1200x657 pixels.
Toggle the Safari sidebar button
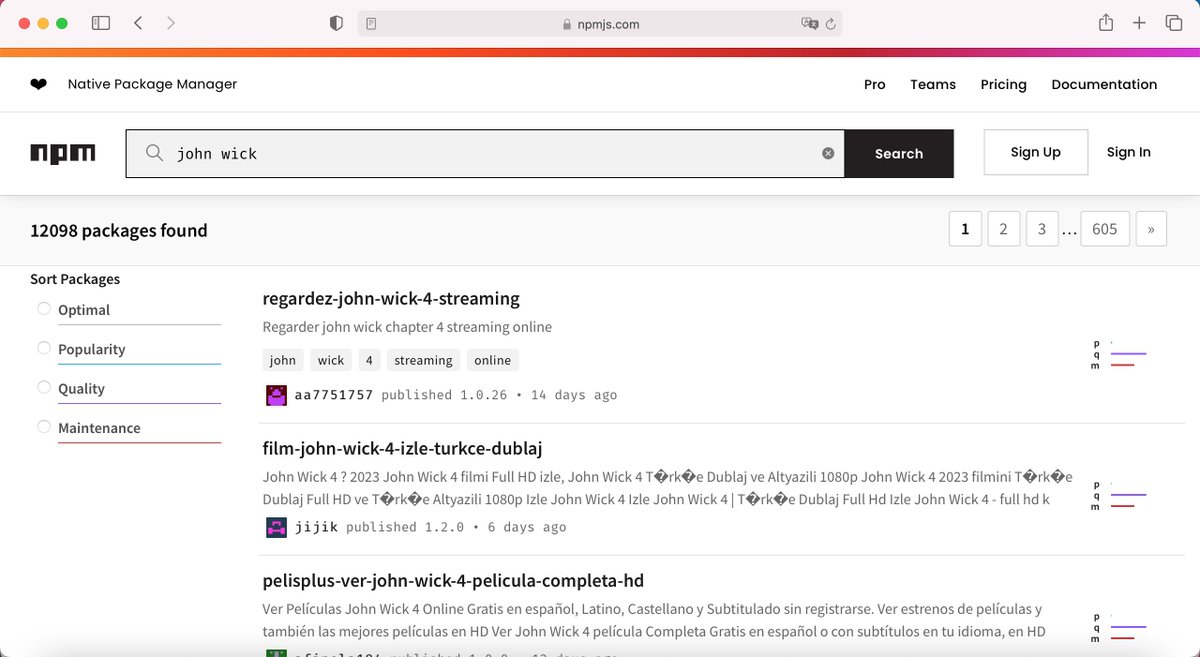(101, 23)
